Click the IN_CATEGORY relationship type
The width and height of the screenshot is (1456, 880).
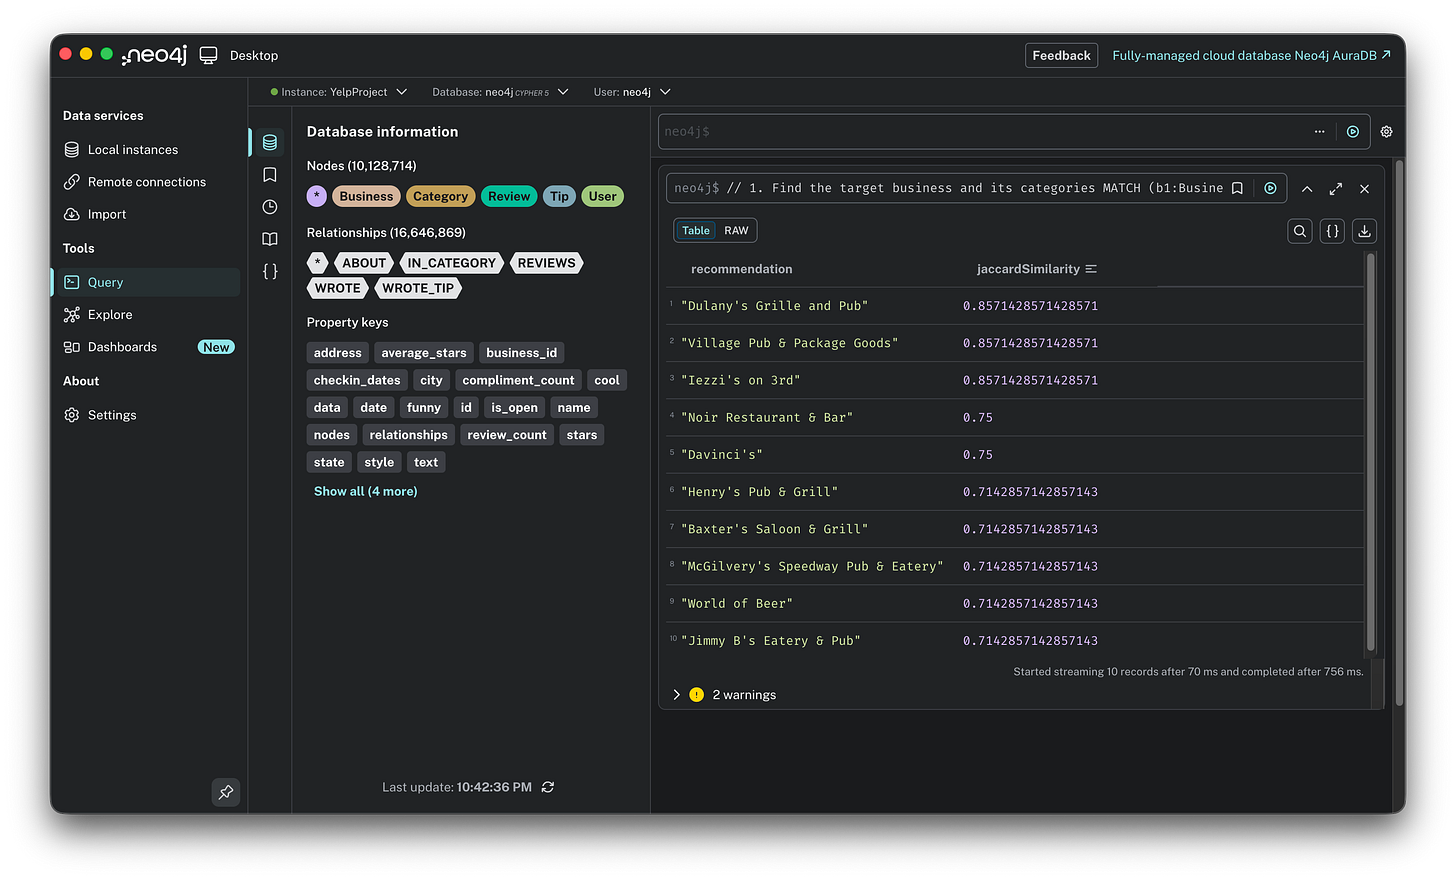(x=452, y=263)
